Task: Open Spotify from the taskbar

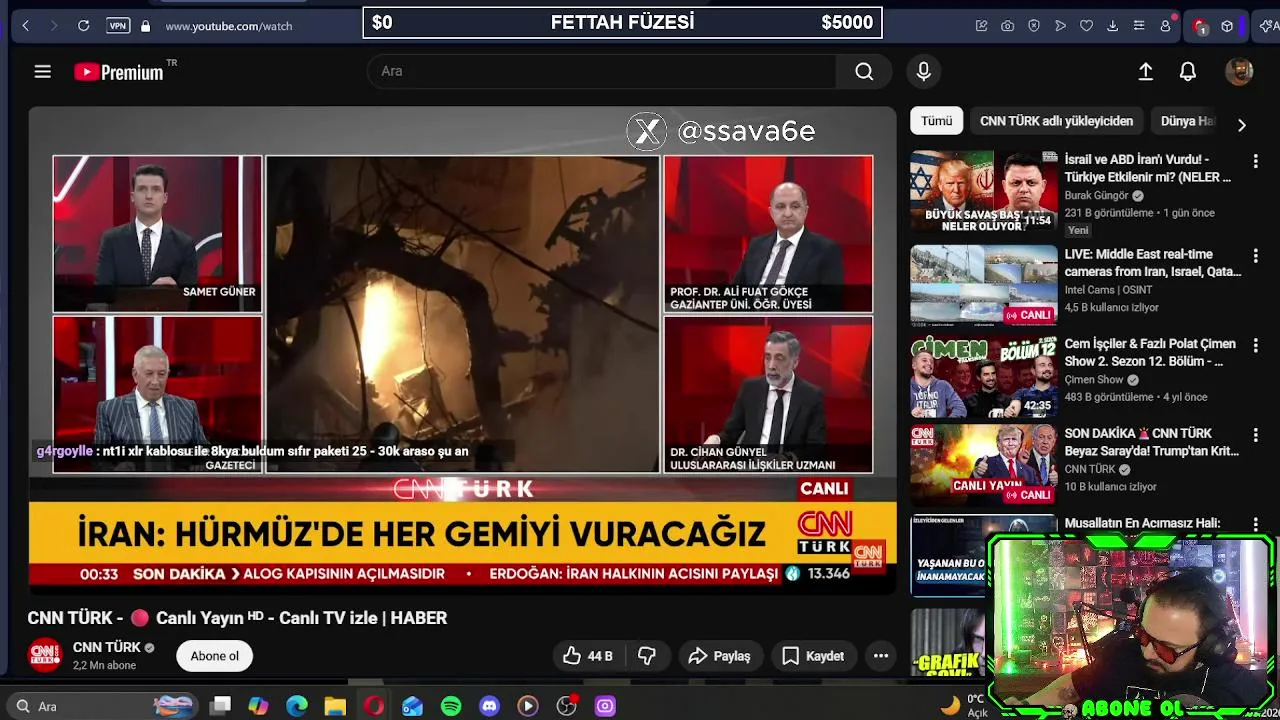Action: [451, 706]
